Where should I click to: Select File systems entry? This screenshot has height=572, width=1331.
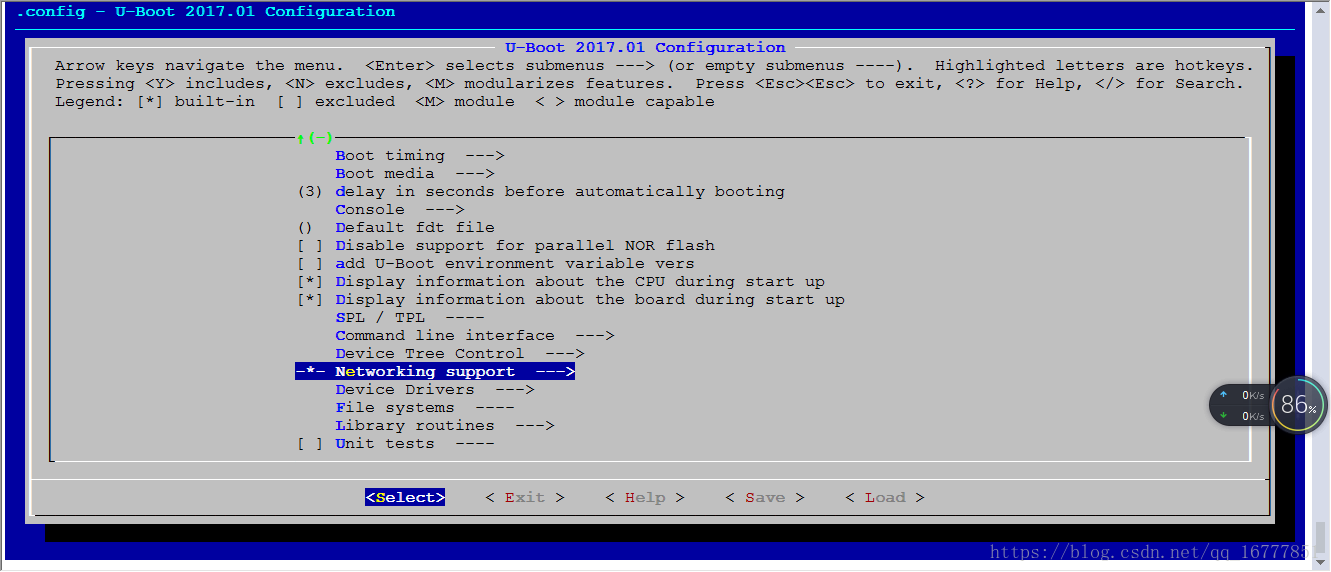click(425, 407)
